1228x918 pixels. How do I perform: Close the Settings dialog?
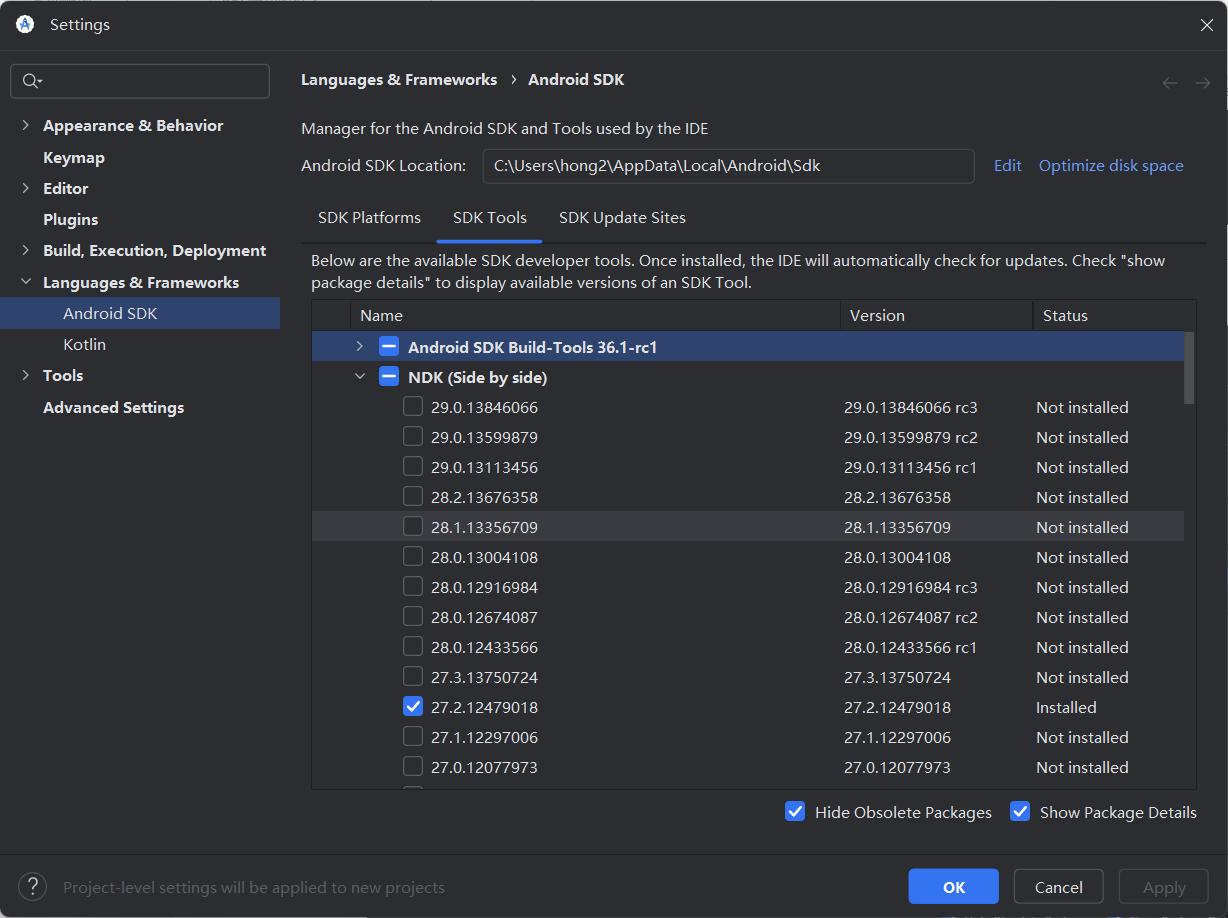[x=1207, y=25]
